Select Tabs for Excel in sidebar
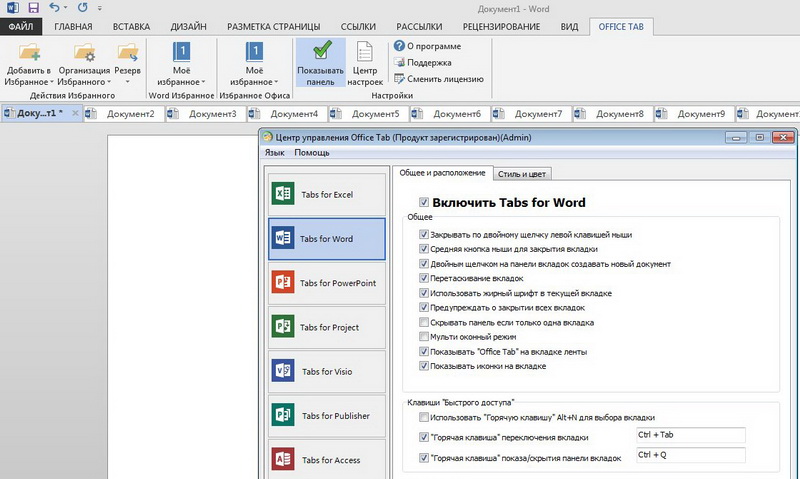 point(327,194)
